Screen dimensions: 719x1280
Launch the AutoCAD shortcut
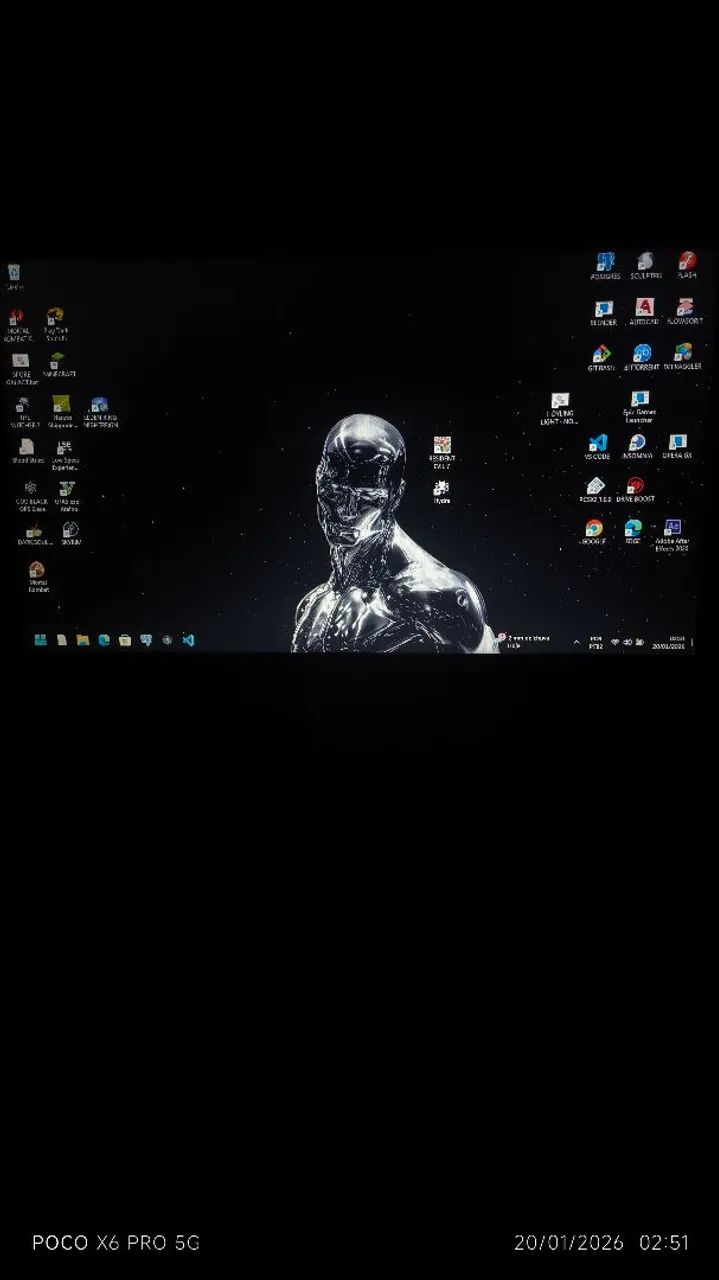click(645, 308)
